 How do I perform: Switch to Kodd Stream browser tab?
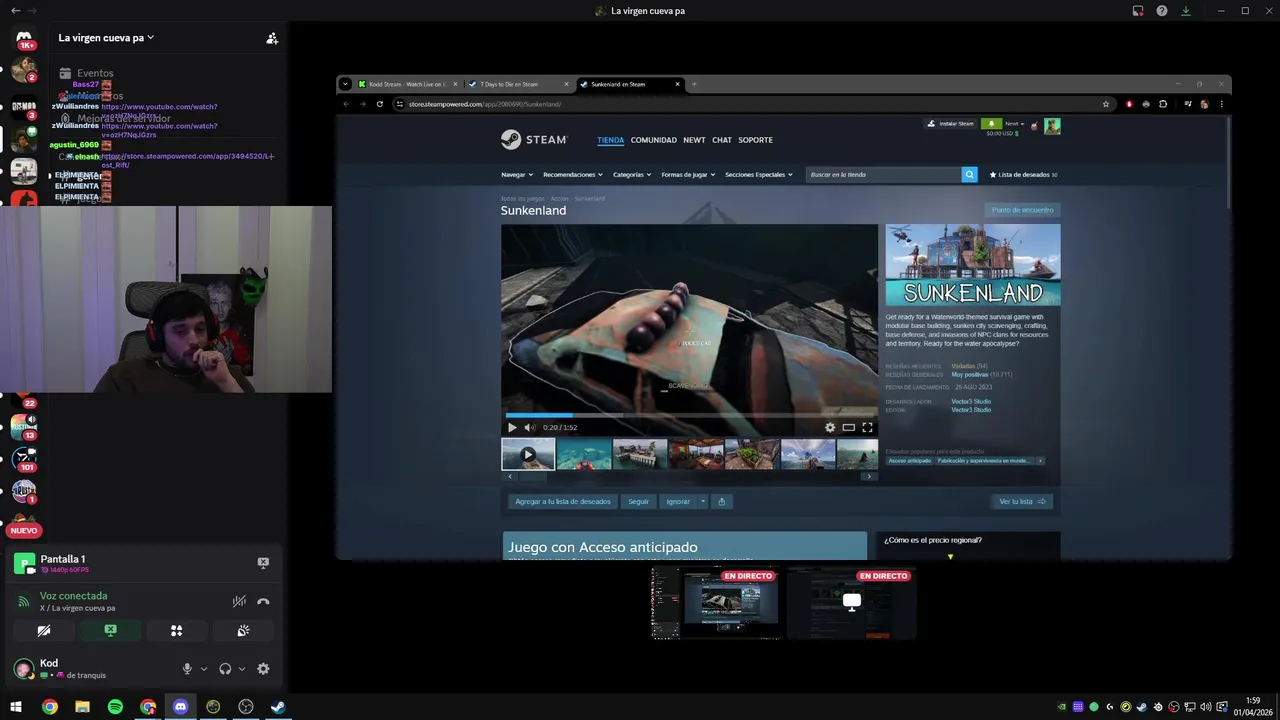(407, 84)
